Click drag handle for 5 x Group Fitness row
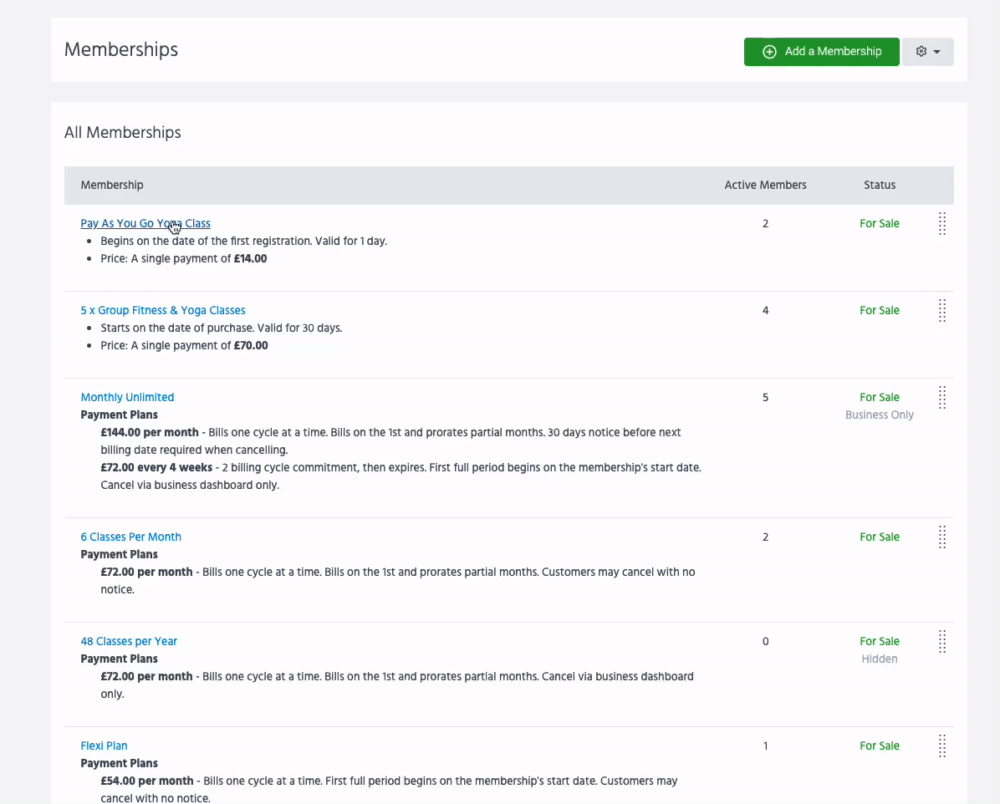Screen dimensions: 1000x804 pyautogui.click(x=942, y=311)
